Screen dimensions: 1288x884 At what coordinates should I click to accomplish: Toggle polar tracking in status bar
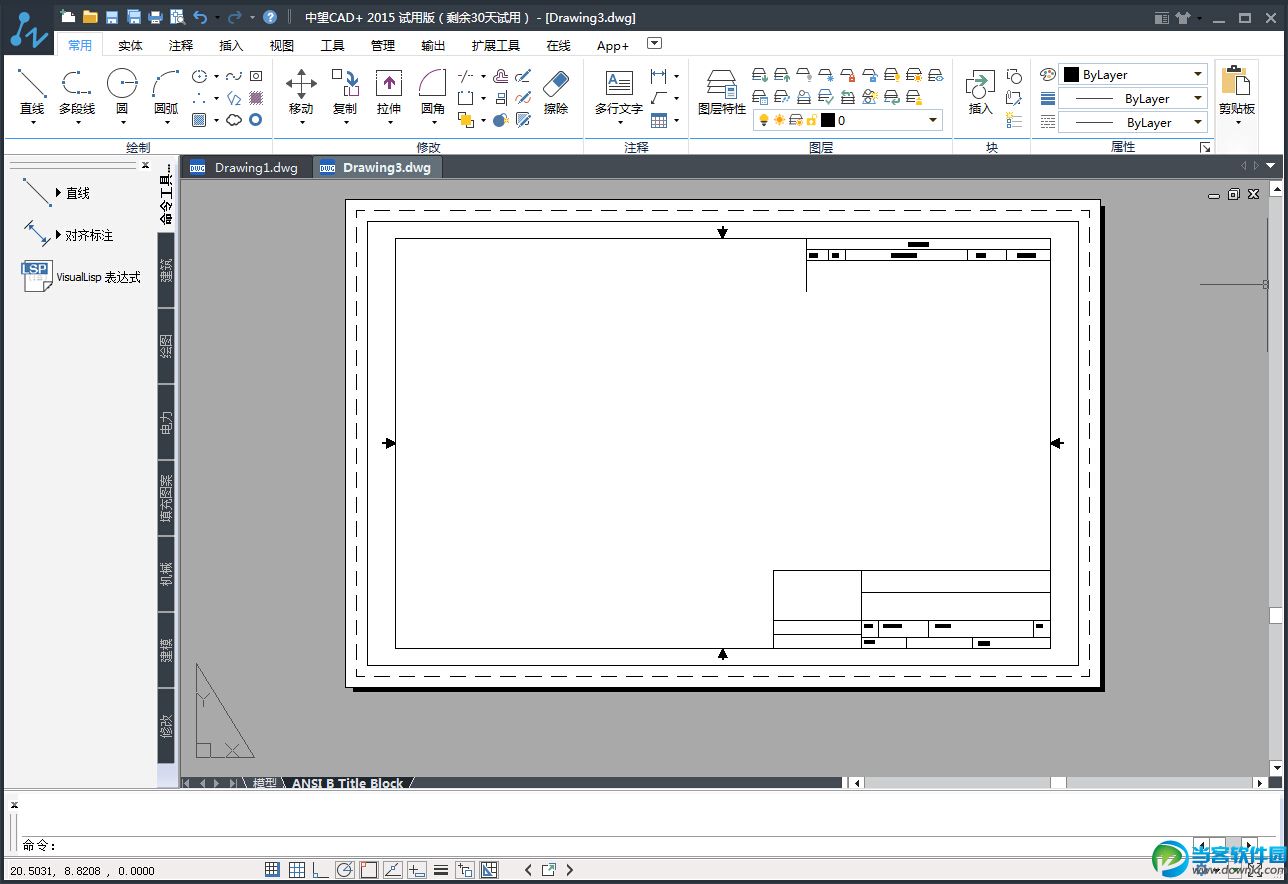click(345, 870)
